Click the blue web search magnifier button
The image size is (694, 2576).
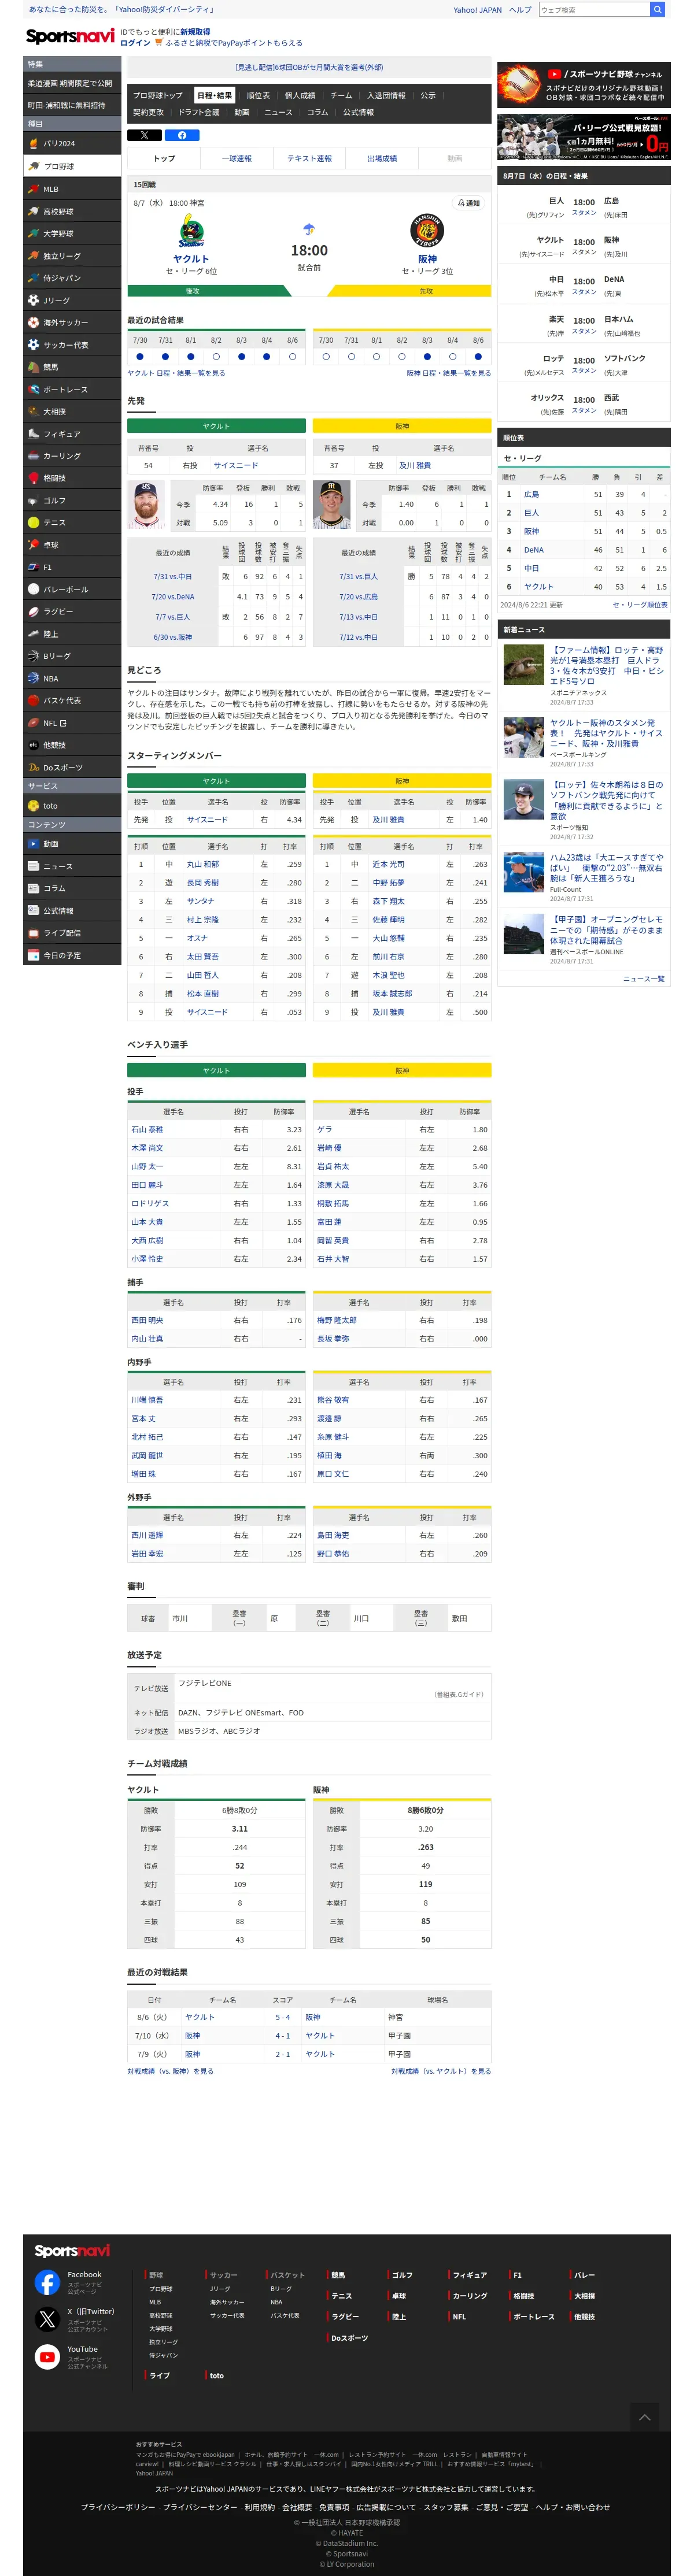(657, 10)
